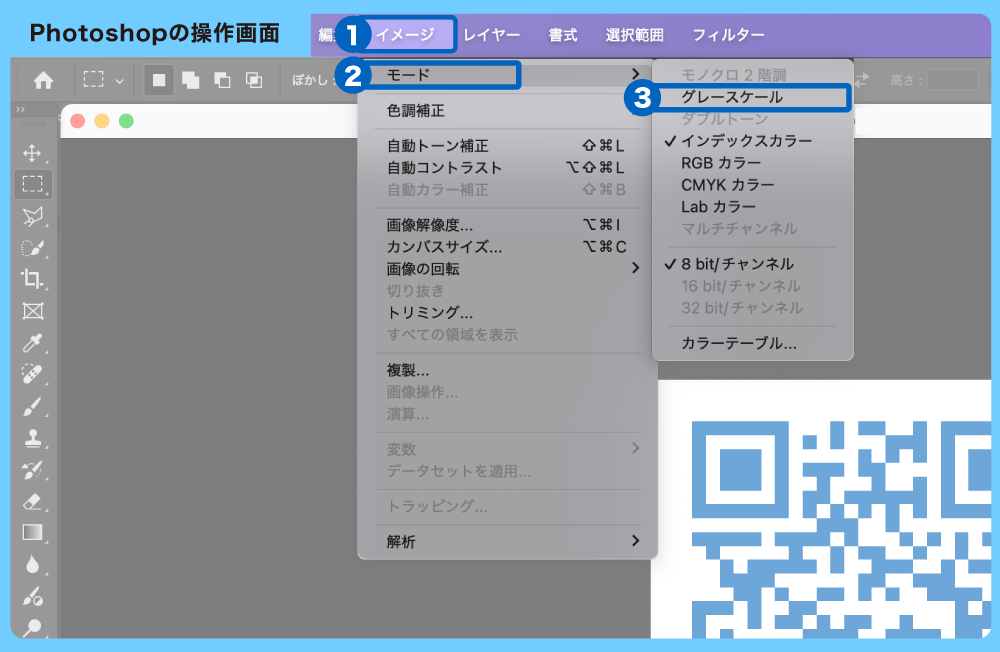The height and width of the screenshot is (652, 1000).
Task: Select the Polygonal Lasso tool
Action: [32, 217]
